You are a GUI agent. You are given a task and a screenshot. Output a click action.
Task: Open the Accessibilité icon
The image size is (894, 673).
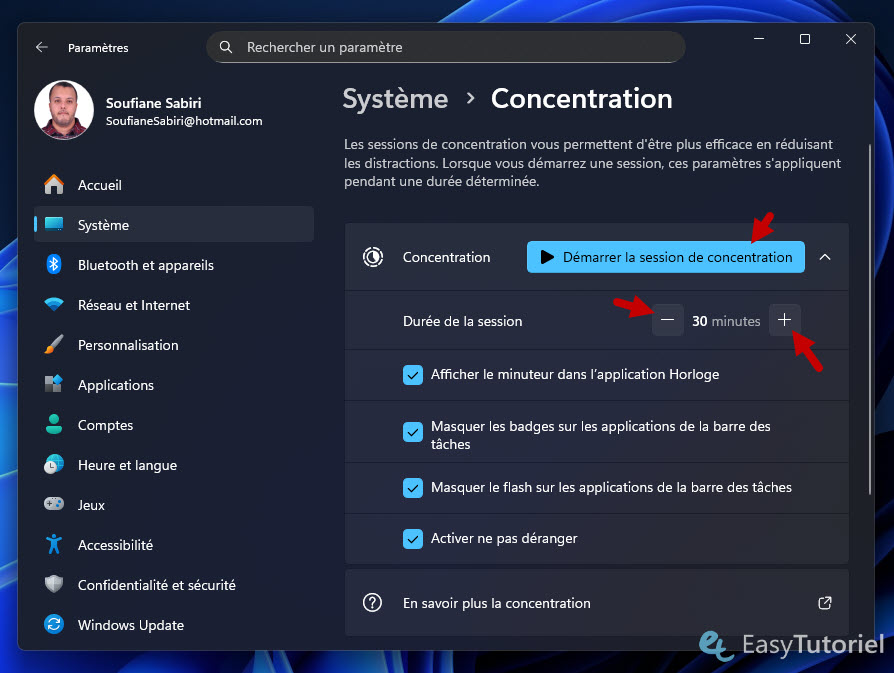[54, 545]
